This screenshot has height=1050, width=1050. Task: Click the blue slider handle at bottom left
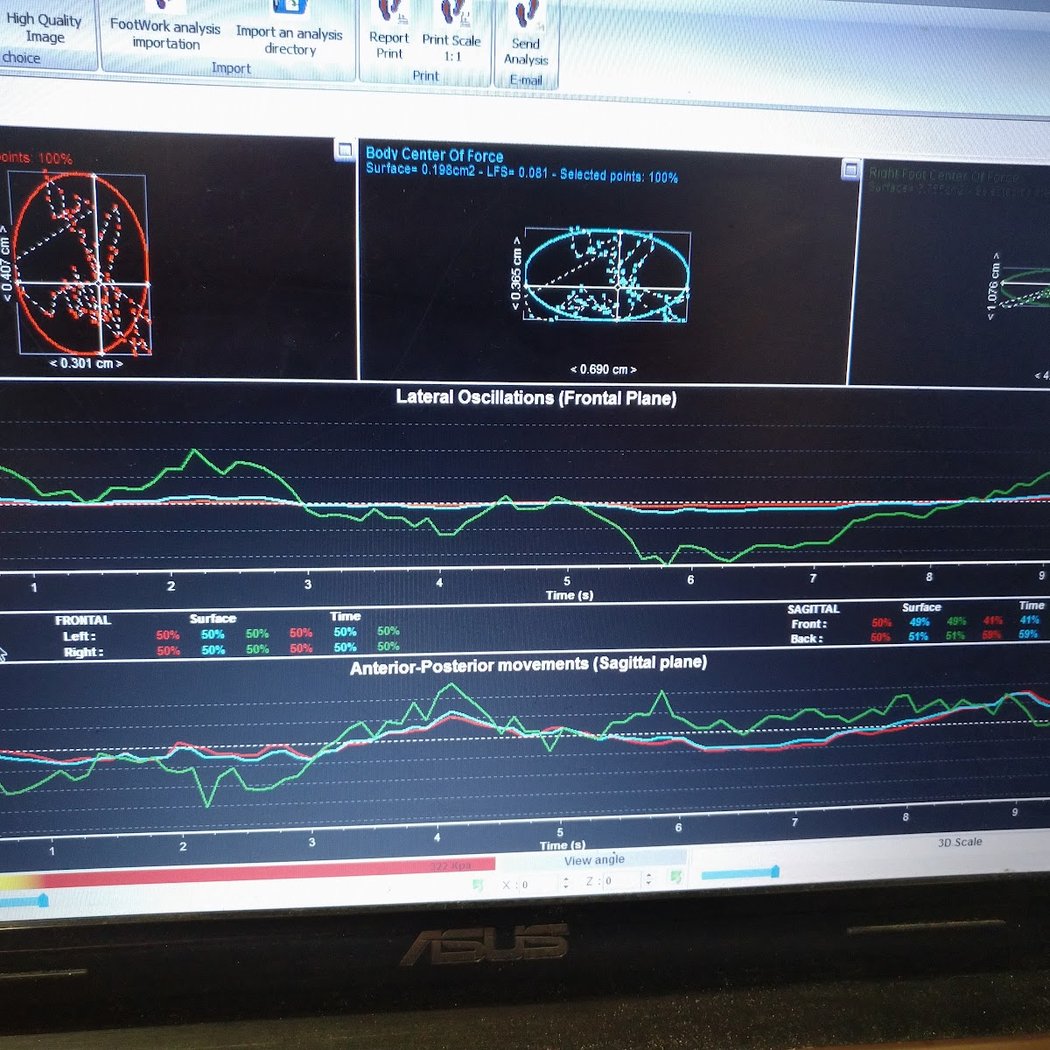pyautogui.click(x=44, y=901)
